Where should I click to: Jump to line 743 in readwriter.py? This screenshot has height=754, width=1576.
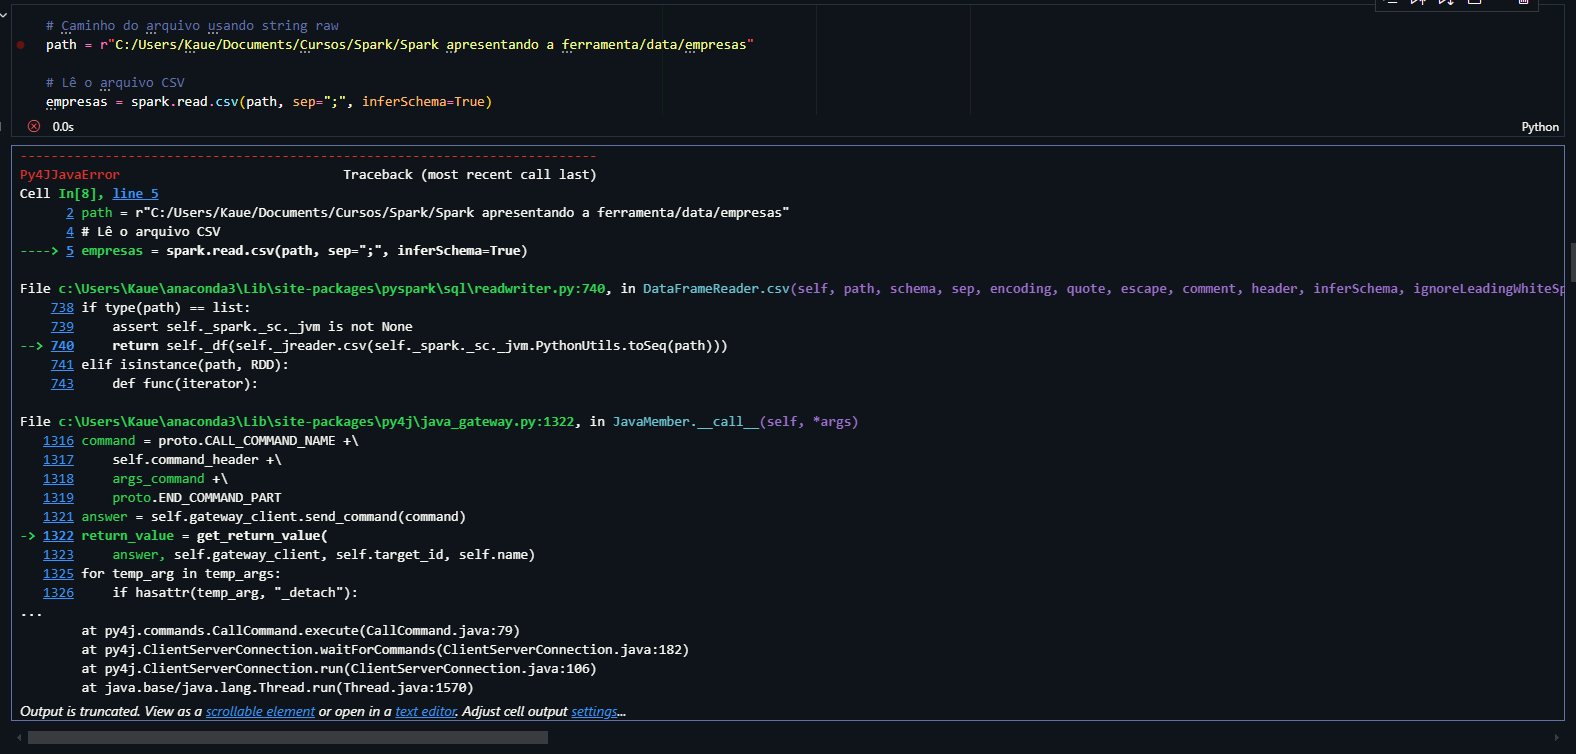[x=62, y=384]
